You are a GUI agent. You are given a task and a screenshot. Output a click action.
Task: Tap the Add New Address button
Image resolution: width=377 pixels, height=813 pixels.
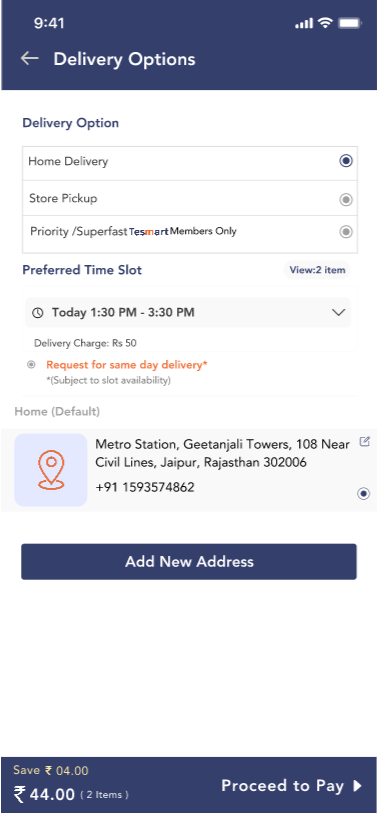[189, 562]
